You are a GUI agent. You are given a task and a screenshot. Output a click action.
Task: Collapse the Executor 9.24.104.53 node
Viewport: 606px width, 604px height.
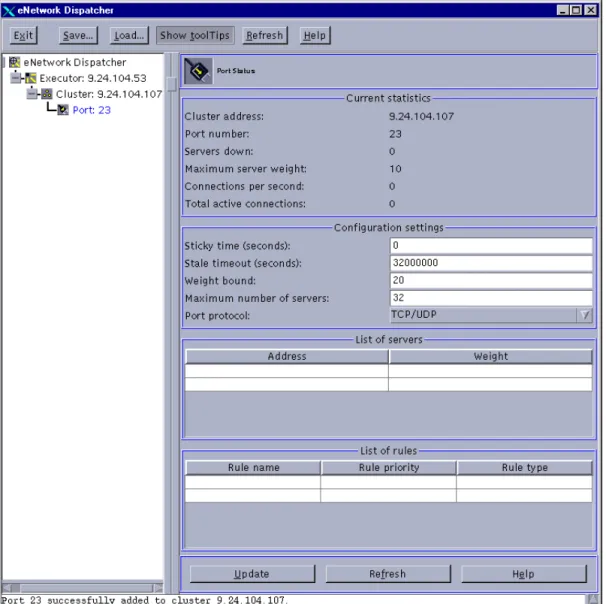tap(16, 78)
